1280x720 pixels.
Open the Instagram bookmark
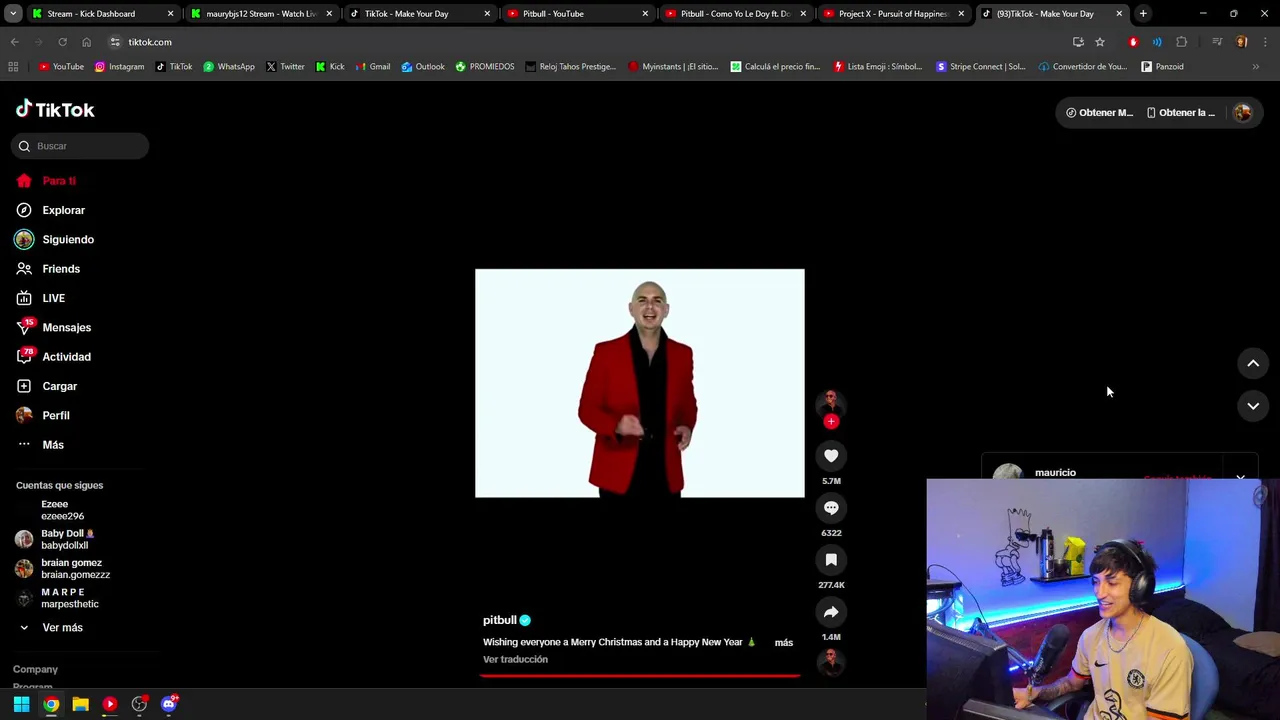point(120,67)
